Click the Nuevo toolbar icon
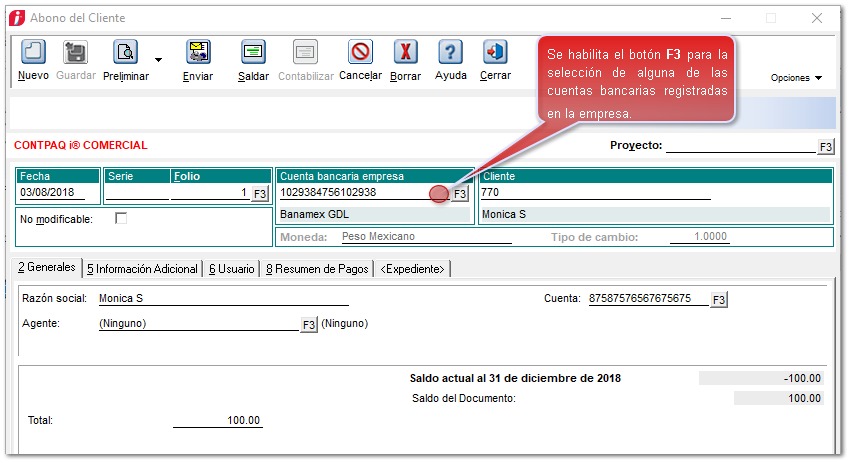Viewport: 850px width, 463px height. coord(33,53)
